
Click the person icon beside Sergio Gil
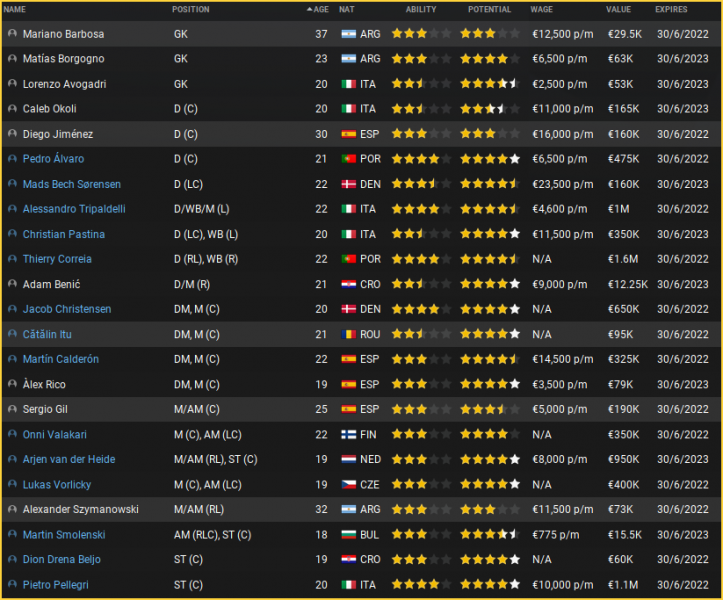coord(12,409)
